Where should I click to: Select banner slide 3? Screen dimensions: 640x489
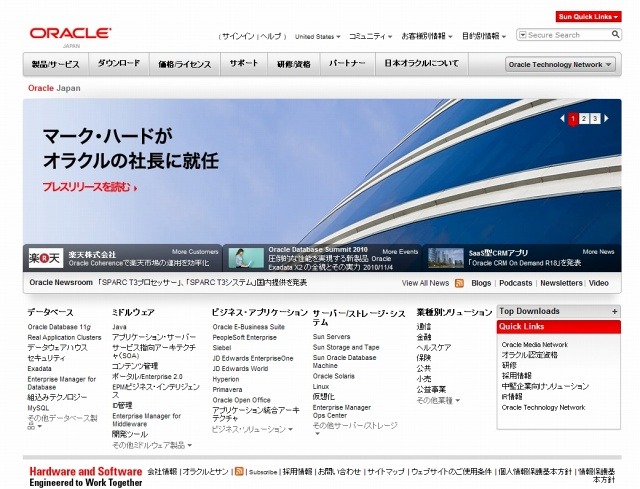[x=595, y=119]
